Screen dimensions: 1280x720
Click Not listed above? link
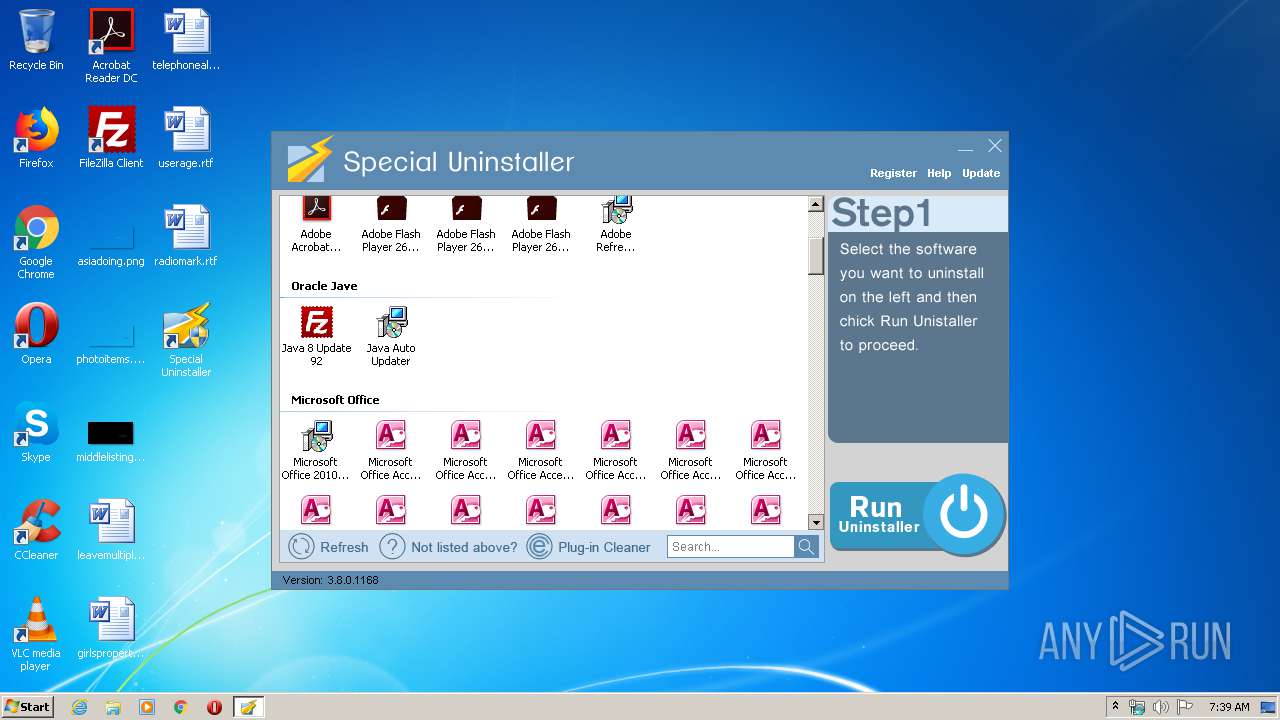pos(464,547)
